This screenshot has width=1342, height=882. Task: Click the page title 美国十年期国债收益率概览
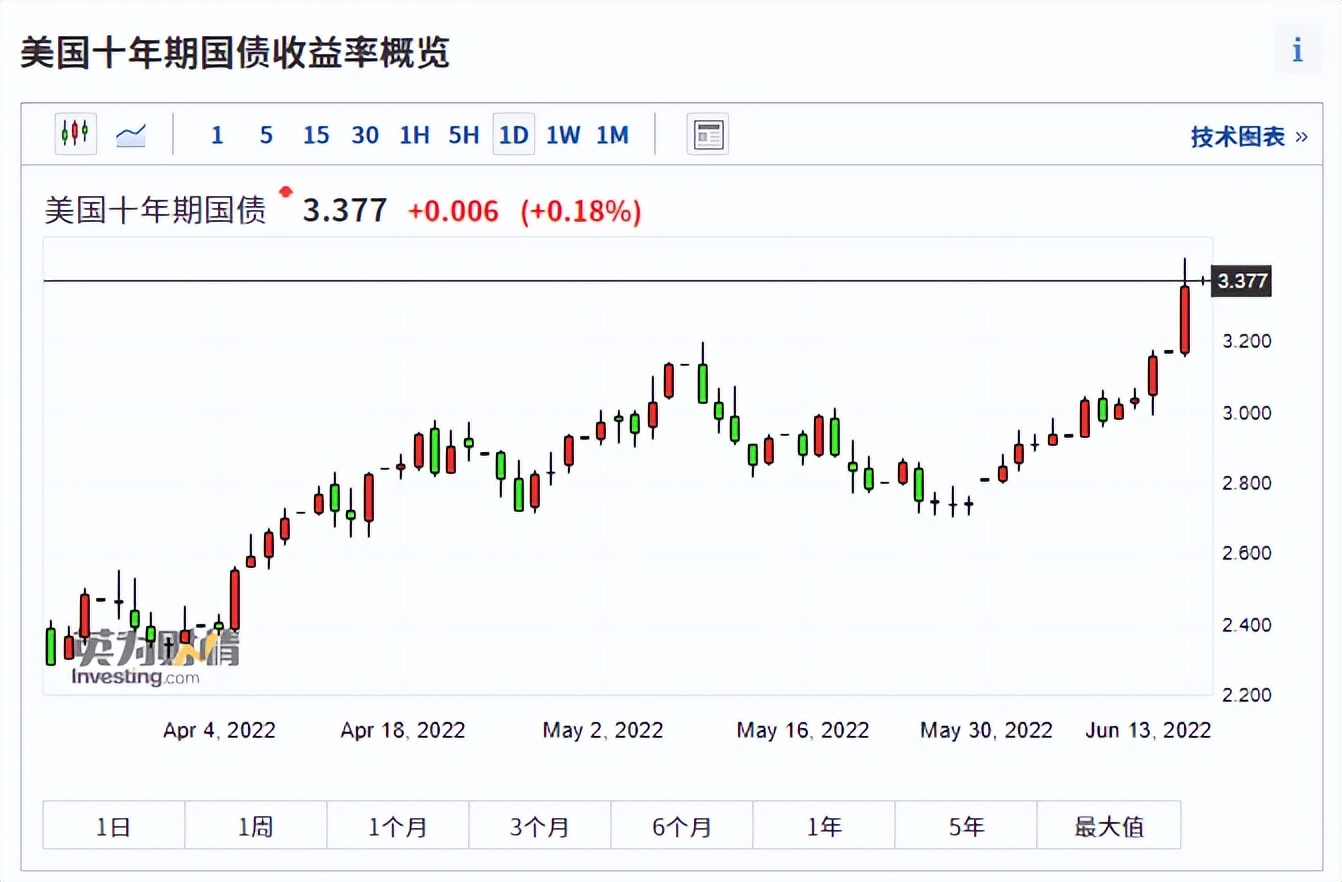click(x=236, y=53)
